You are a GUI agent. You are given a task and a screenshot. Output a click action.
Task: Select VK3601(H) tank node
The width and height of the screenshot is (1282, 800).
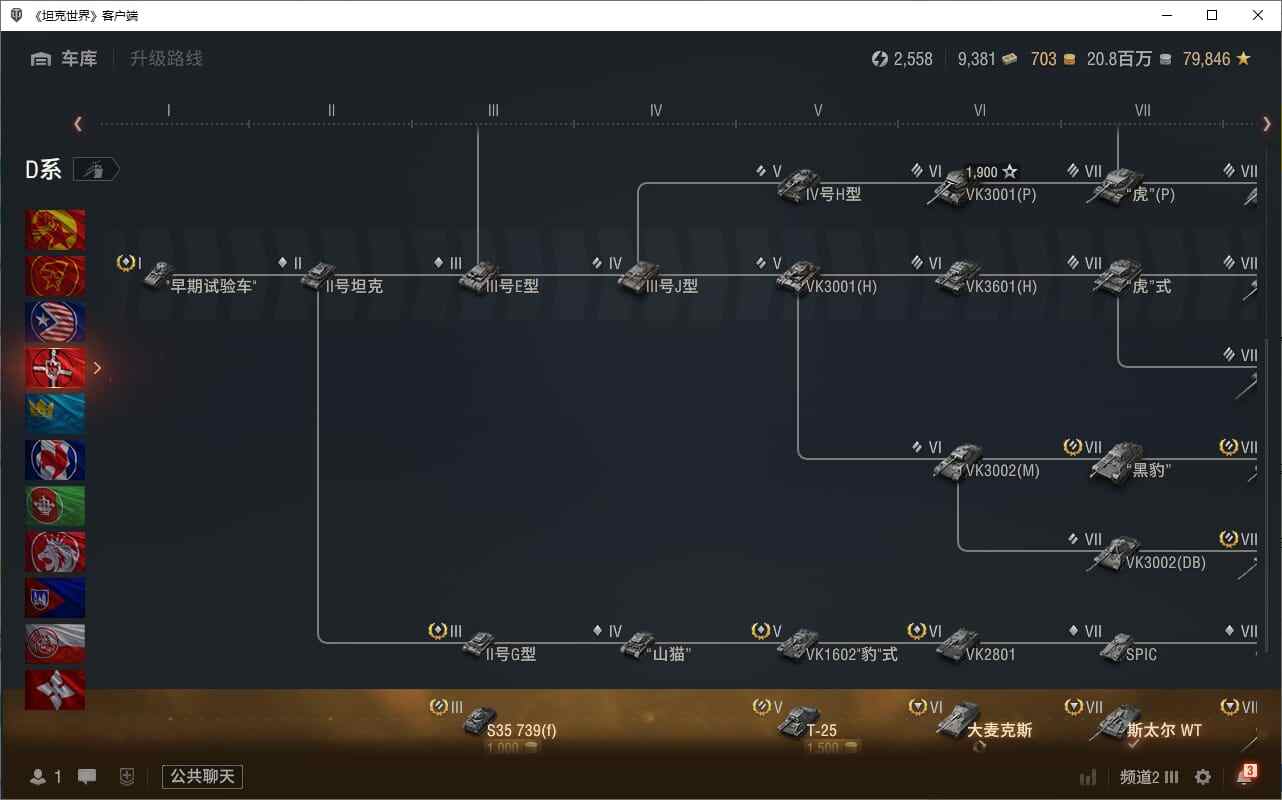[x=986, y=277]
